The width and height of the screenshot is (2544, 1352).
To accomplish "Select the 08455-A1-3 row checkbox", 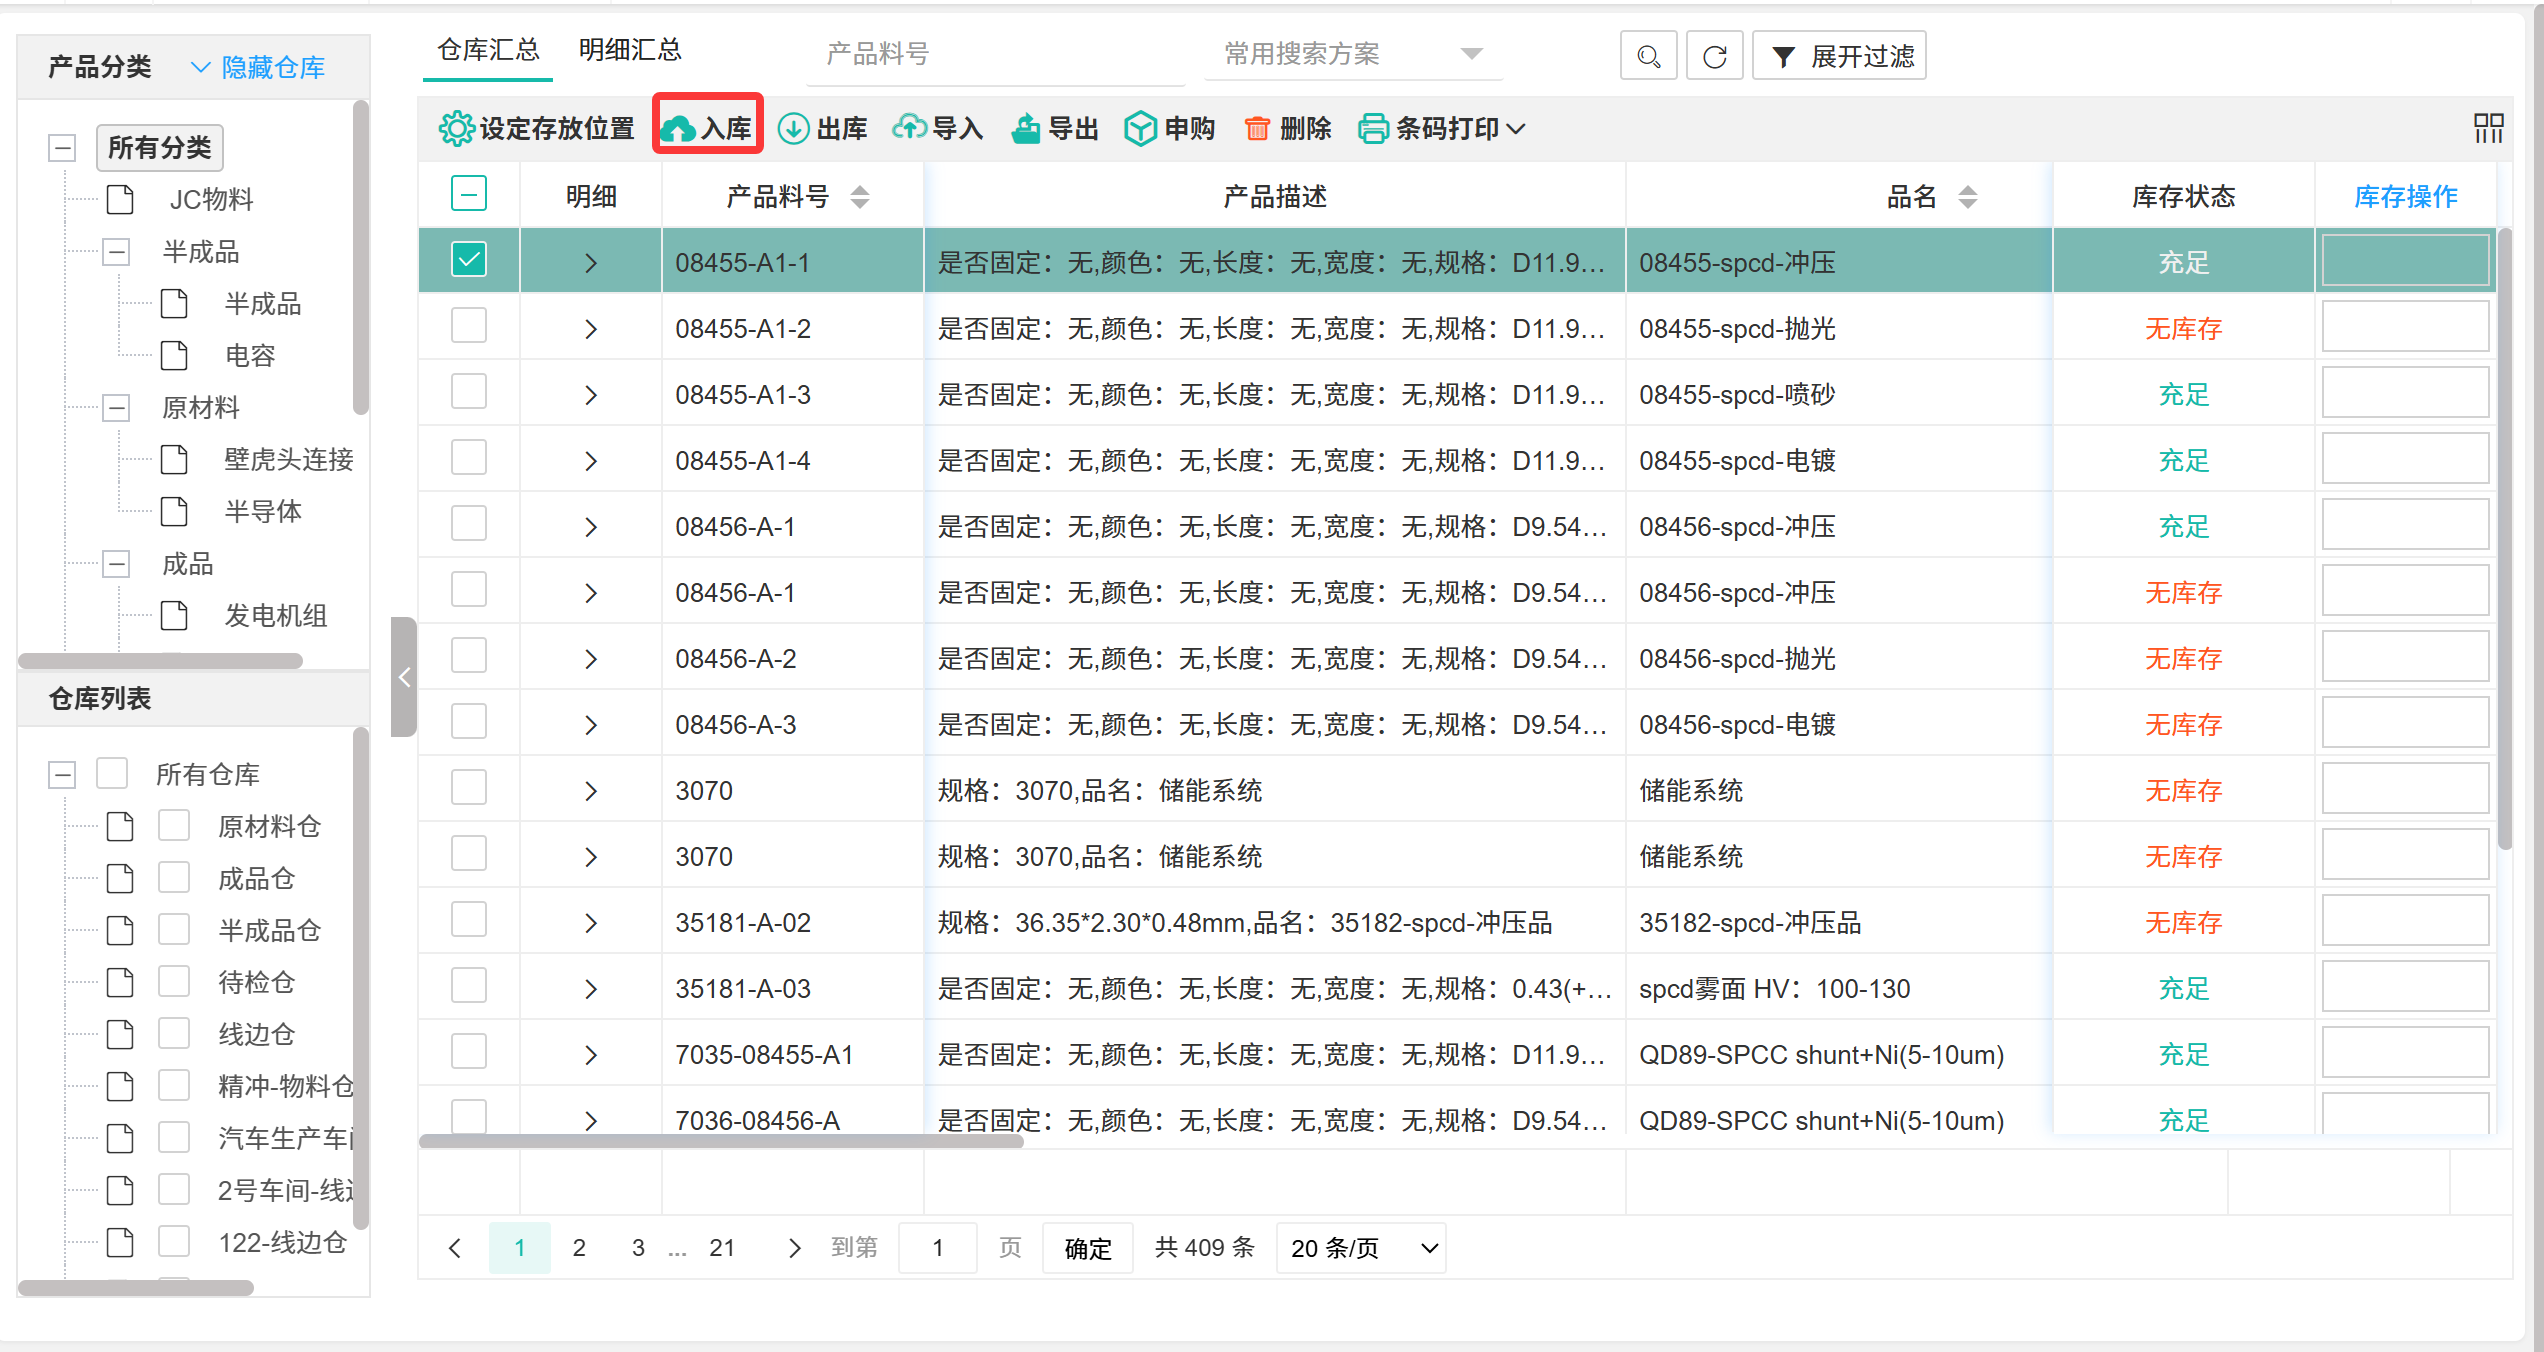I will [468, 393].
